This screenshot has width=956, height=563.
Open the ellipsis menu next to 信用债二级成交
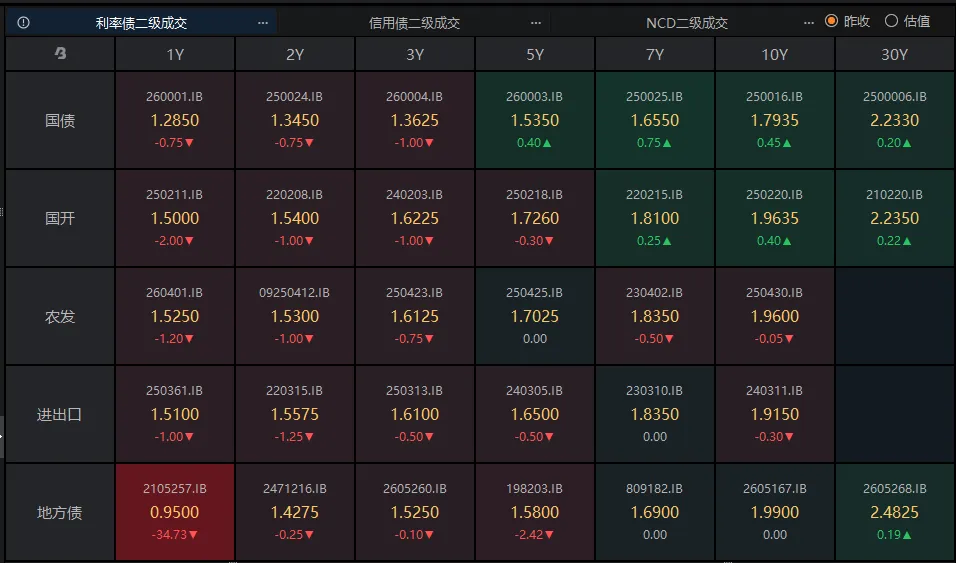click(536, 22)
